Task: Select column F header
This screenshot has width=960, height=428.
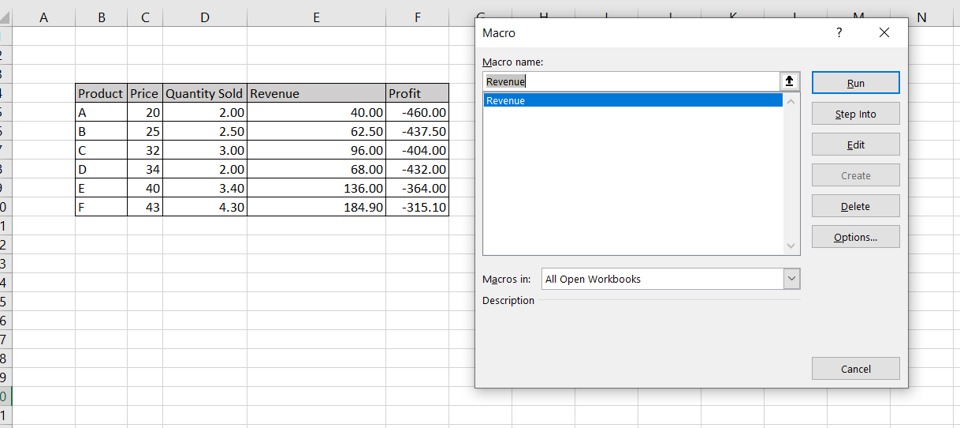Action: [x=417, y=18]
